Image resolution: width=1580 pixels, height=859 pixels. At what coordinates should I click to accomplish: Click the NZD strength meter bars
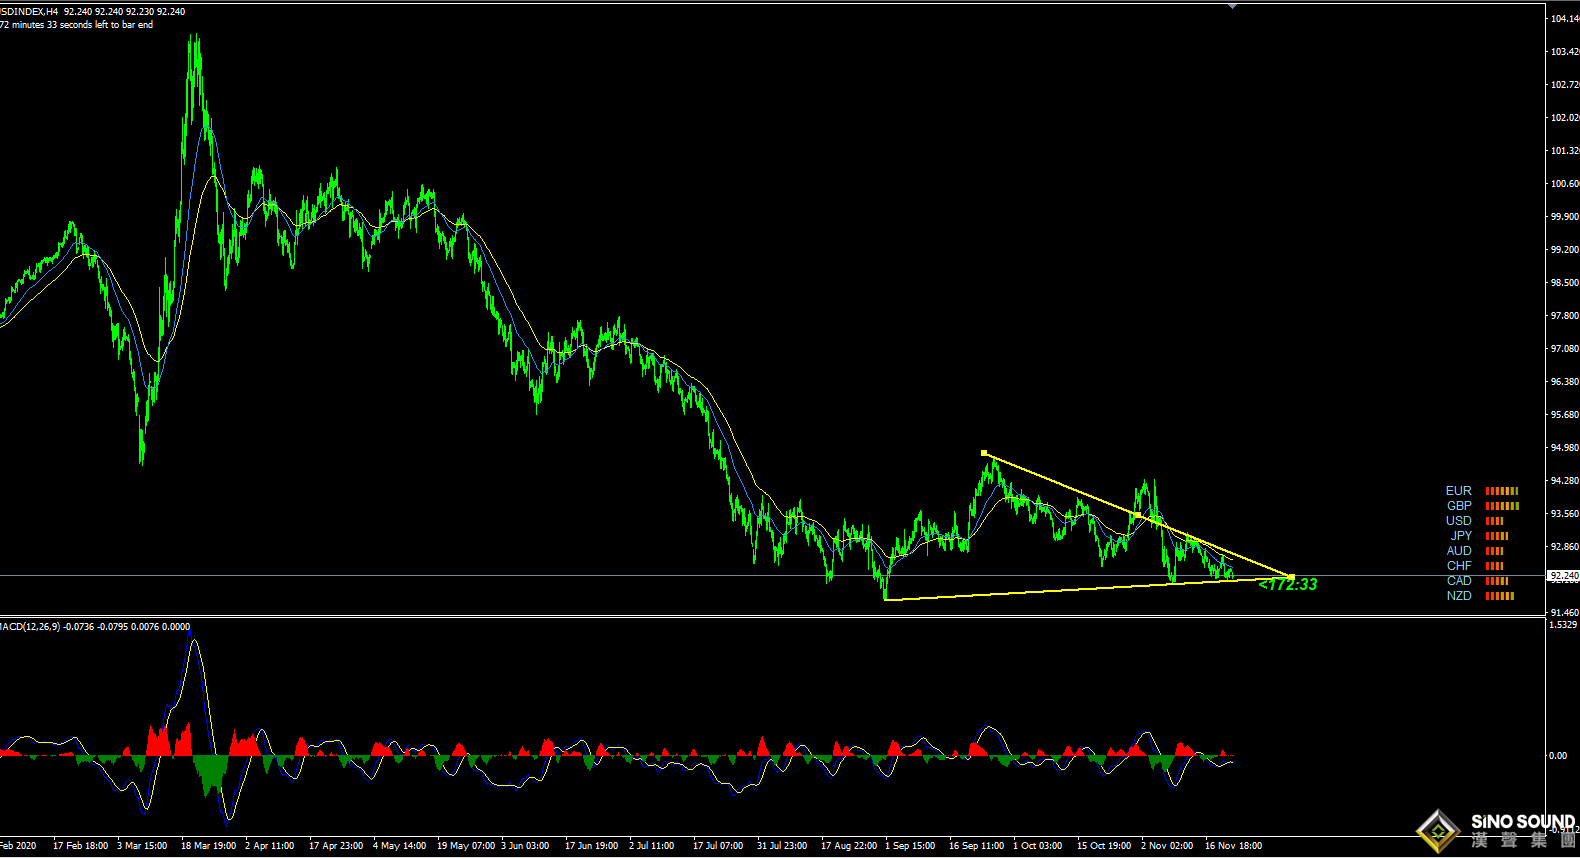click(x=1499, y=596)
